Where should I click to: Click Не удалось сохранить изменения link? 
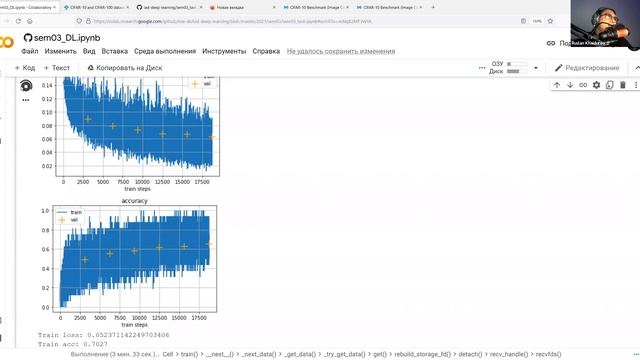341,51
